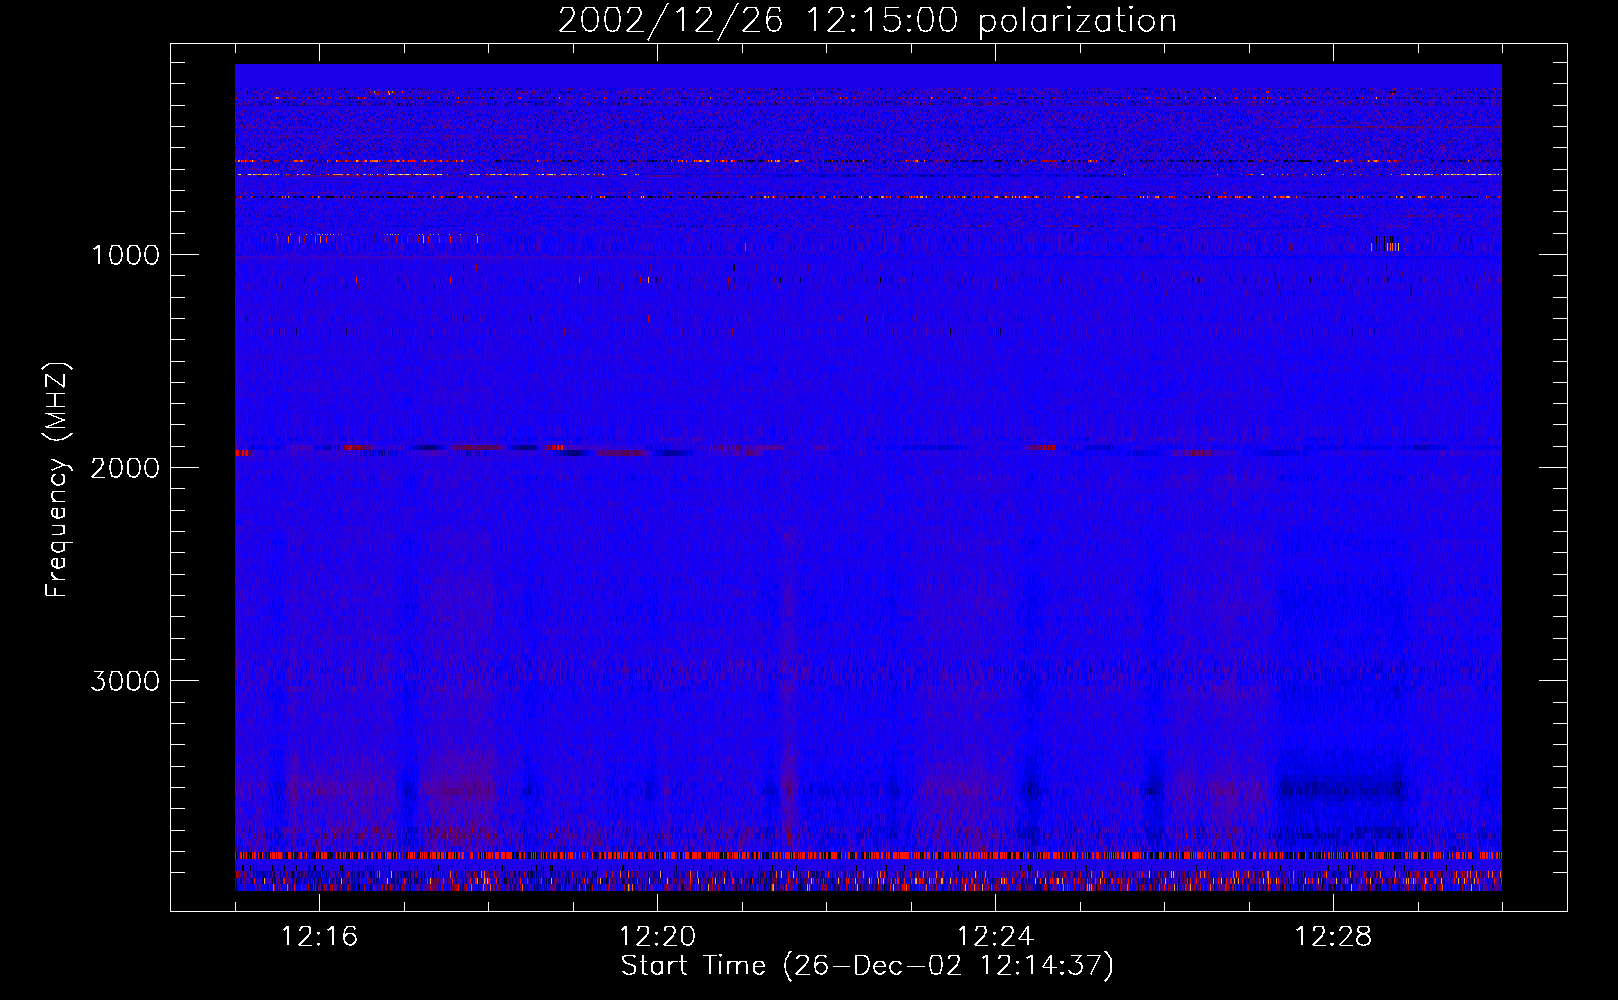Click the 1000 frequency tick label
Screen dimensions: 1618x1000
[x=125, y=255]
